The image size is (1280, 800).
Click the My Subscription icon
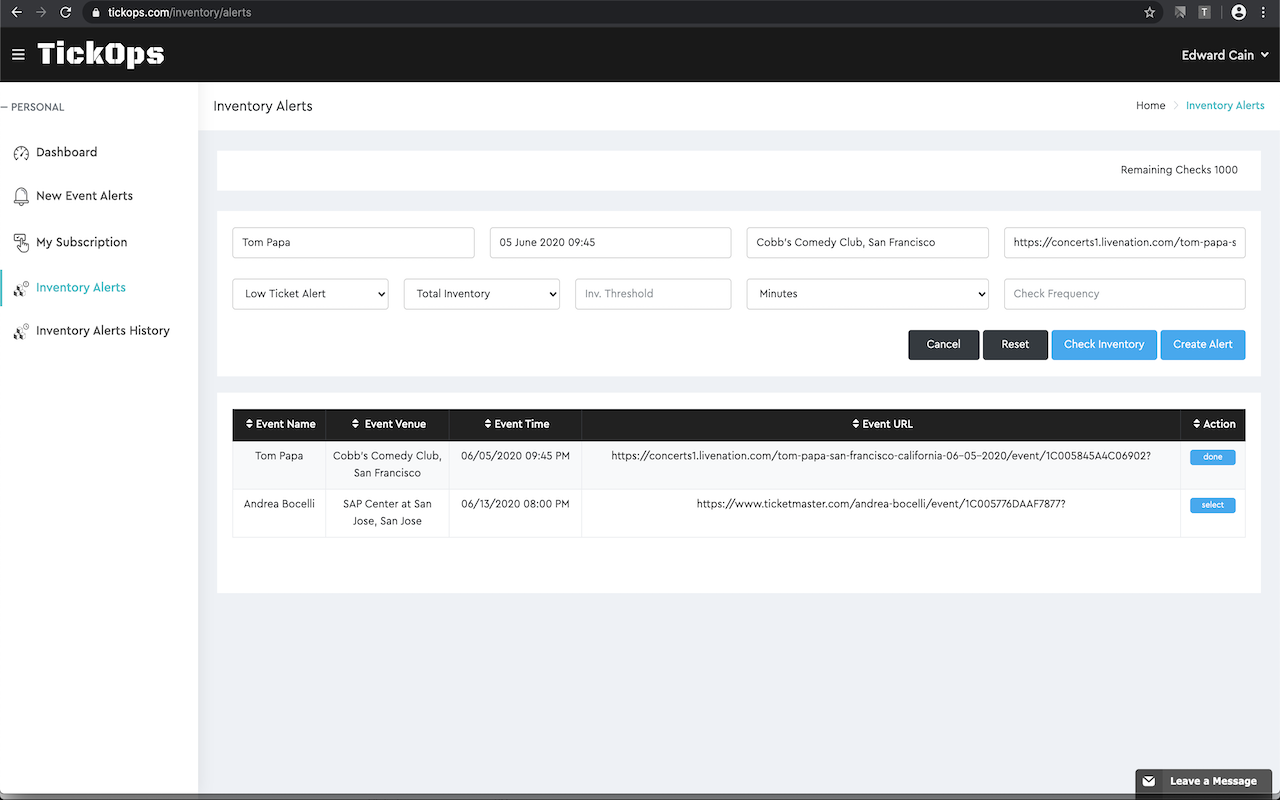tap(21, 243)
